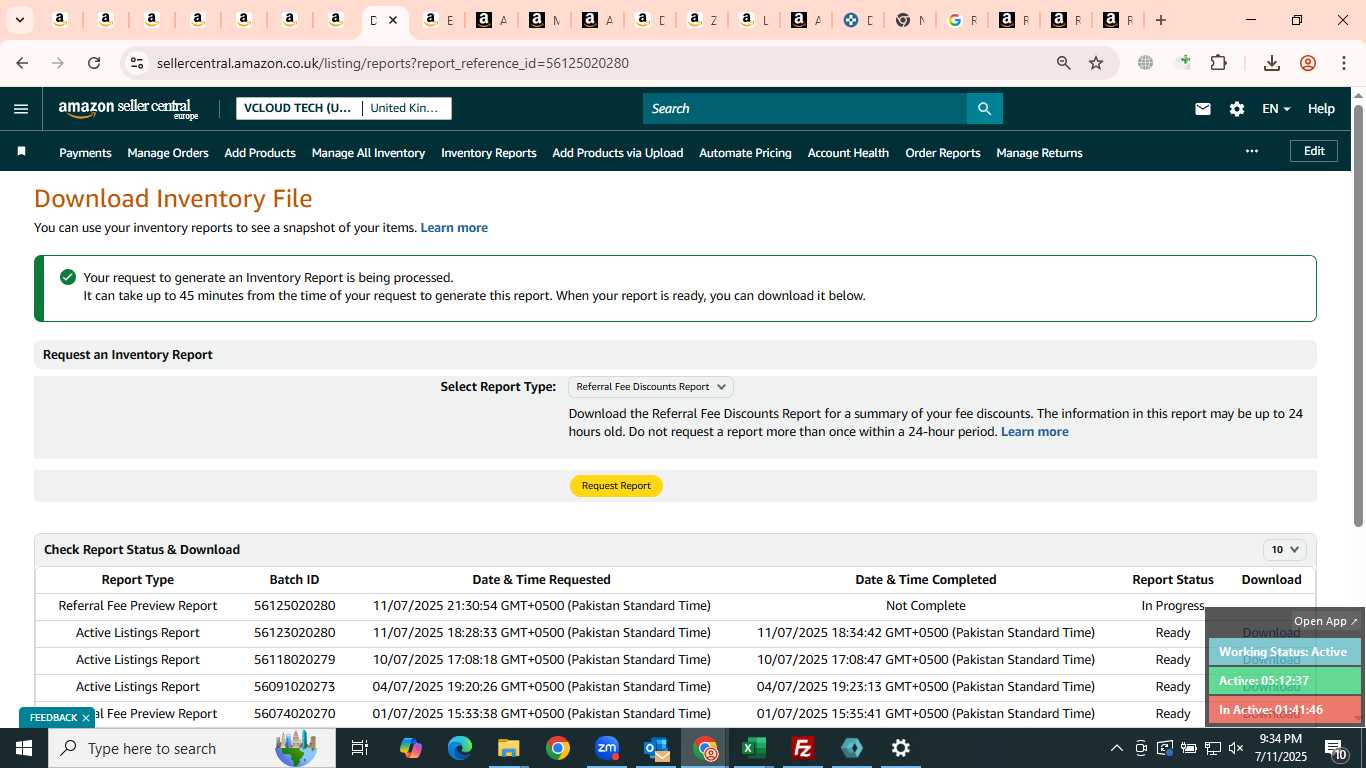Screen dimensions: 1366x768
Task: Open Inventory Reports menu item
Action: click(x=489, y=153)
